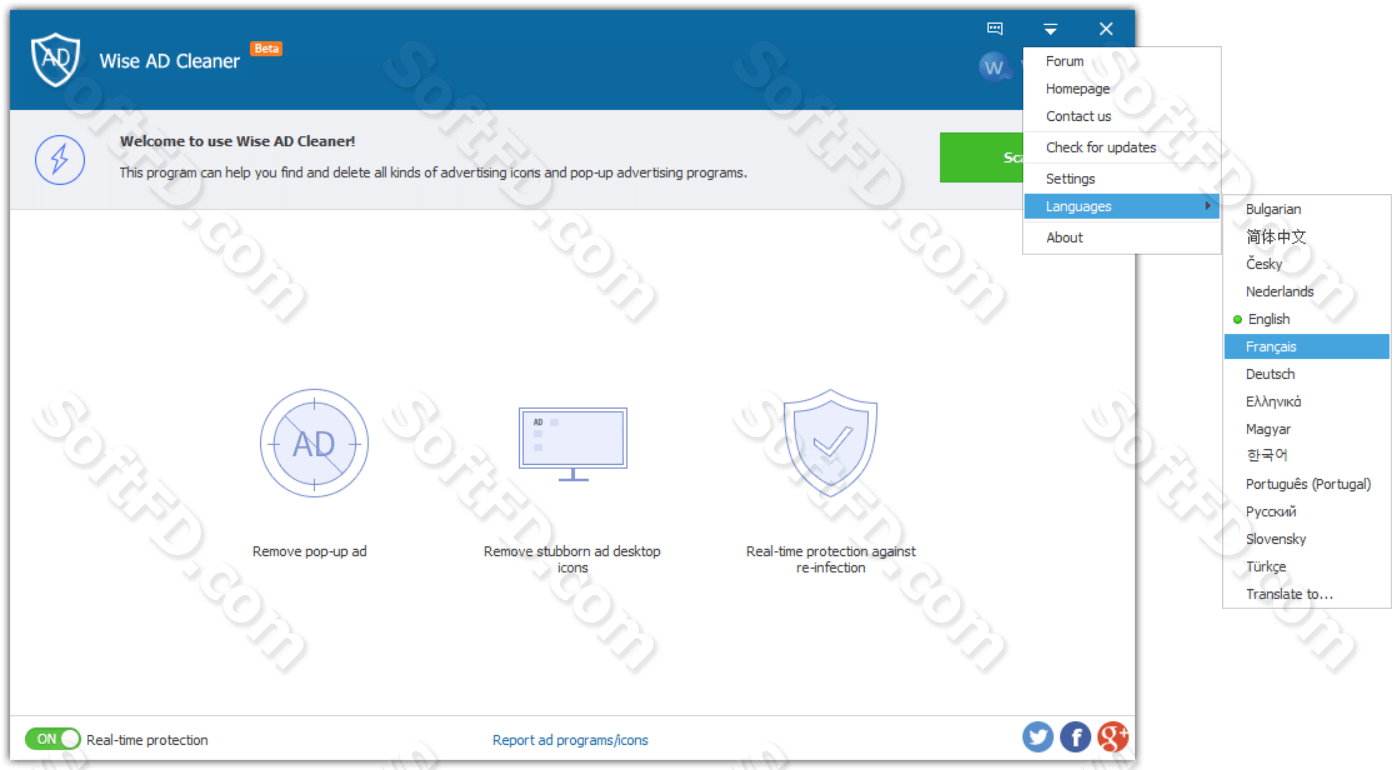Pick Slovensky from the language list
This screenshot has height=770, width=1396.
click(x=1307, y=539)
